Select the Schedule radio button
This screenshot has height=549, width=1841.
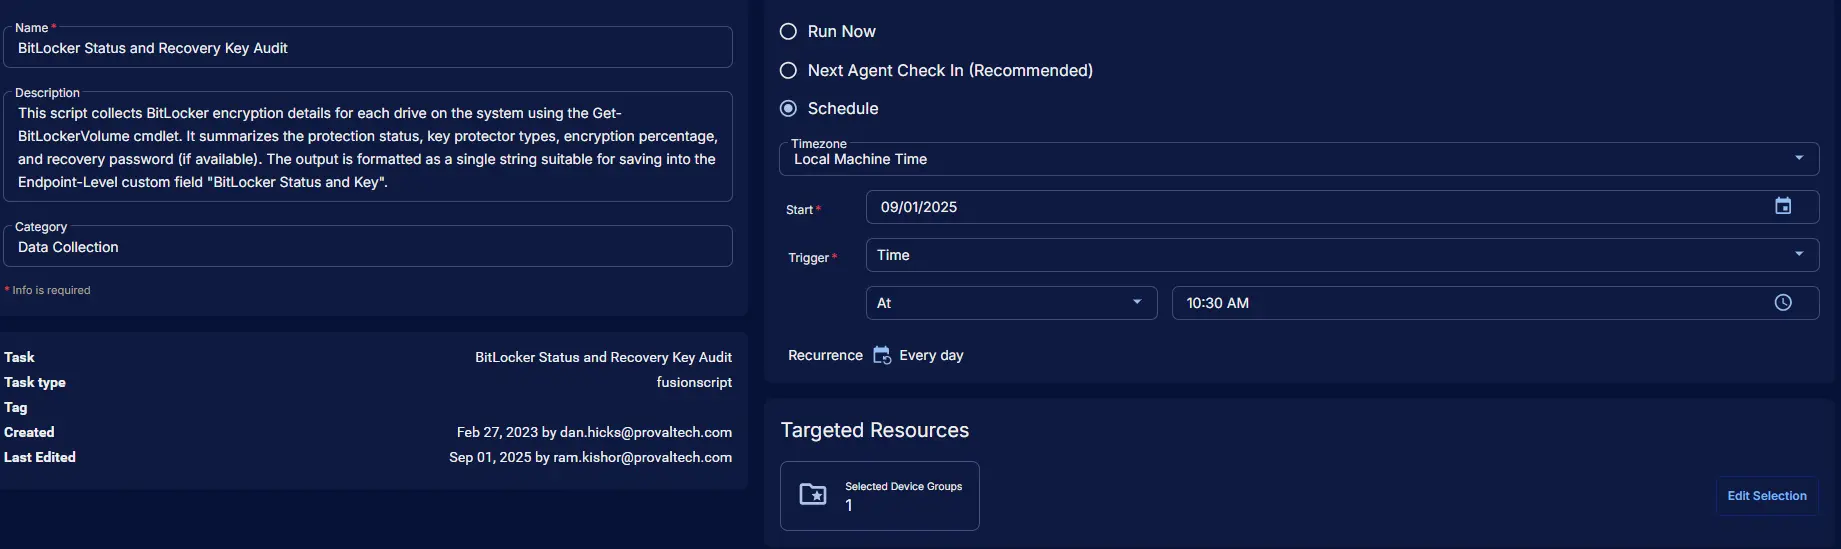point(788,109)
